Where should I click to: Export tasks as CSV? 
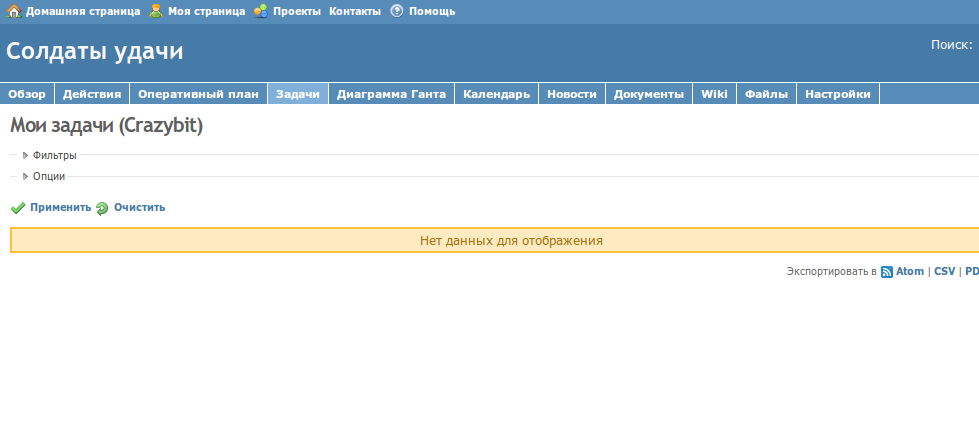coord(945,271)
